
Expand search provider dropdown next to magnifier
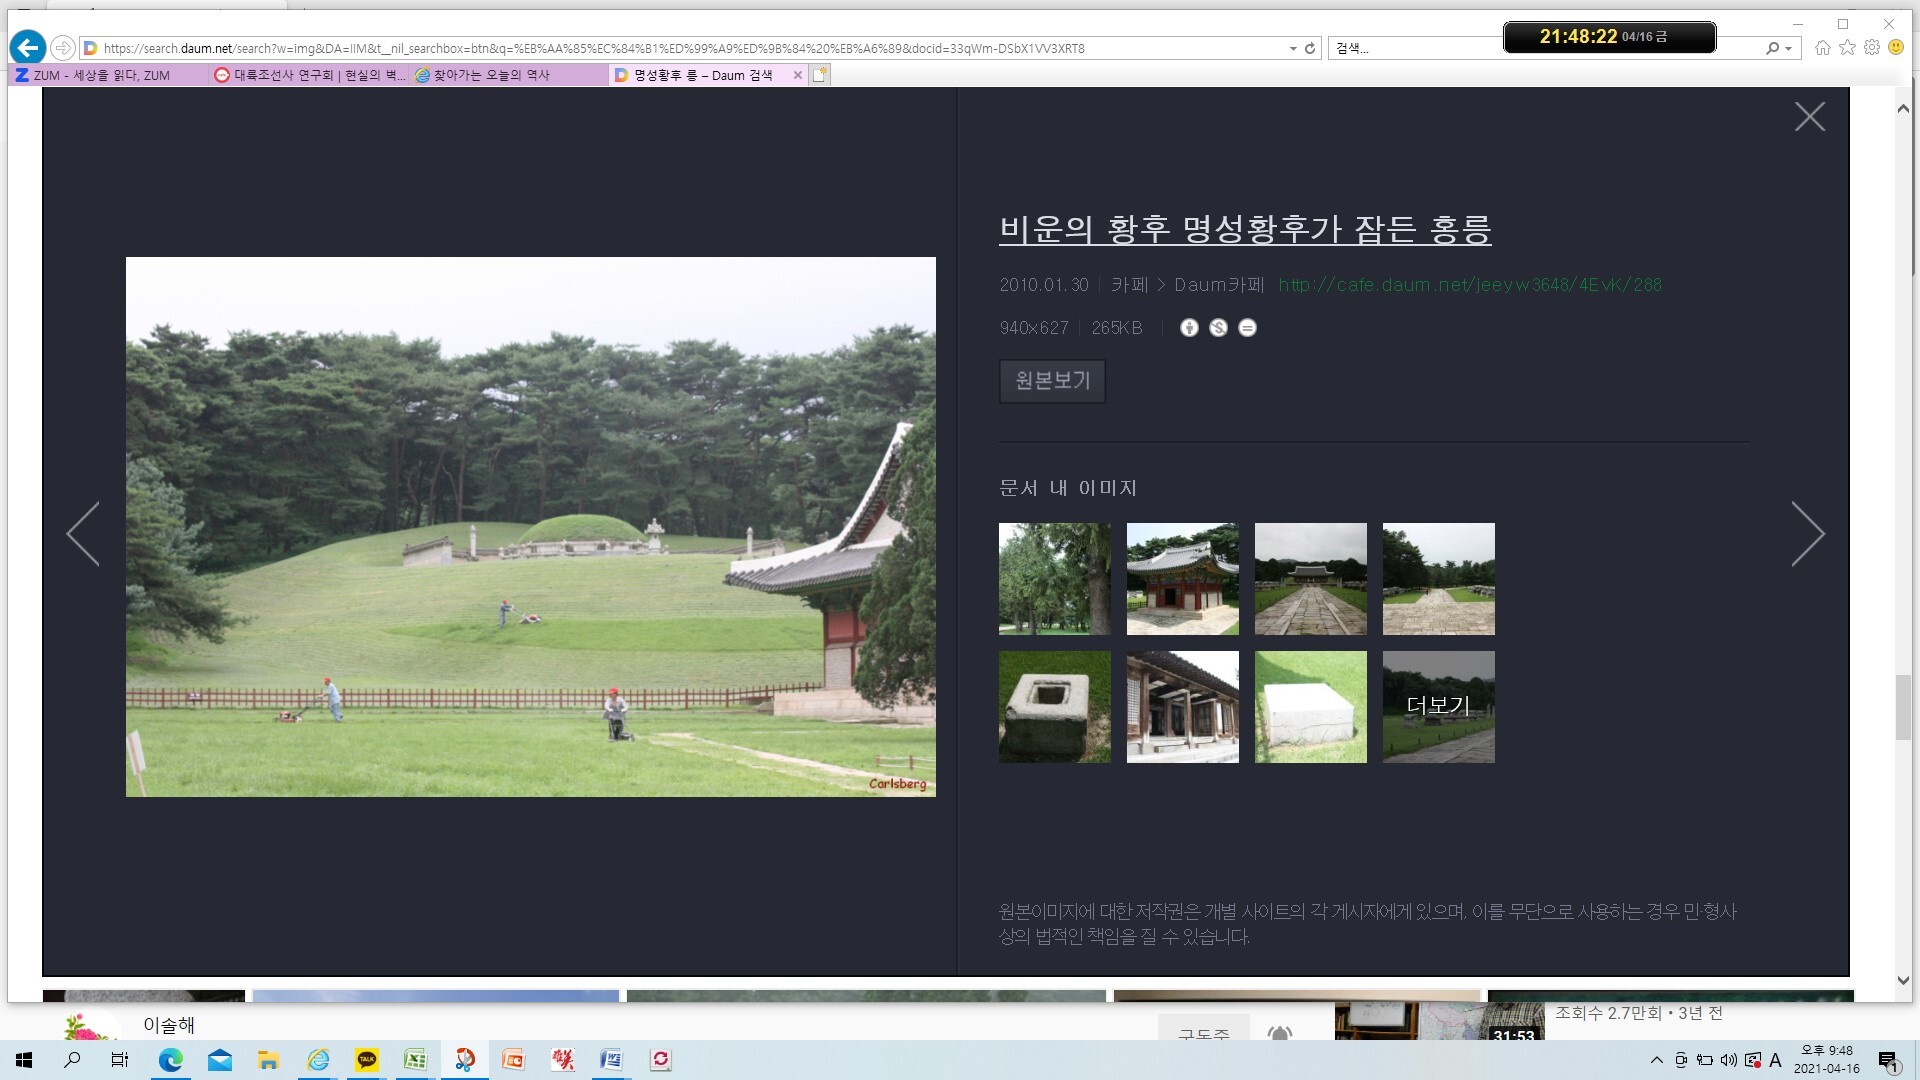[1788, 48]
